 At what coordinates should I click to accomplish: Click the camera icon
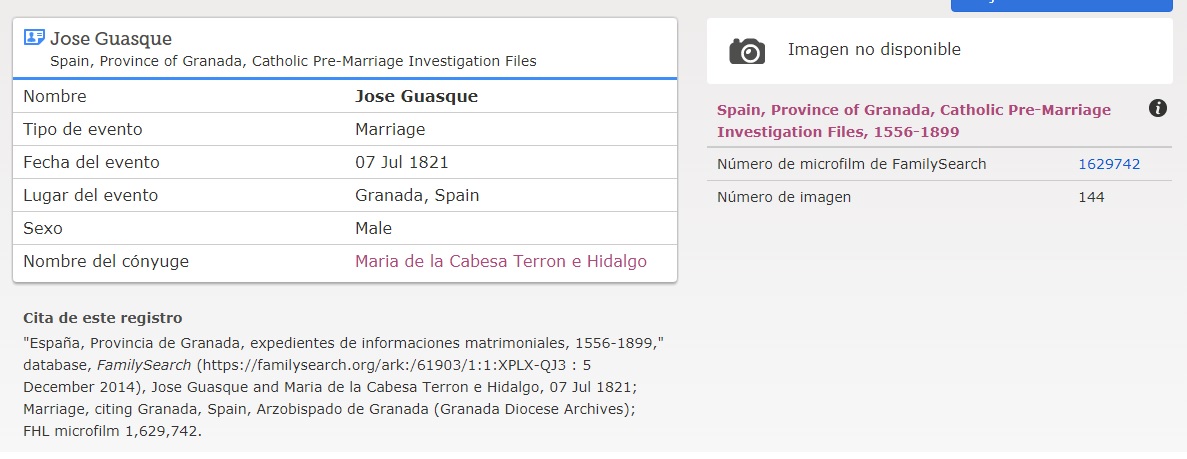[x=746, y=50]
